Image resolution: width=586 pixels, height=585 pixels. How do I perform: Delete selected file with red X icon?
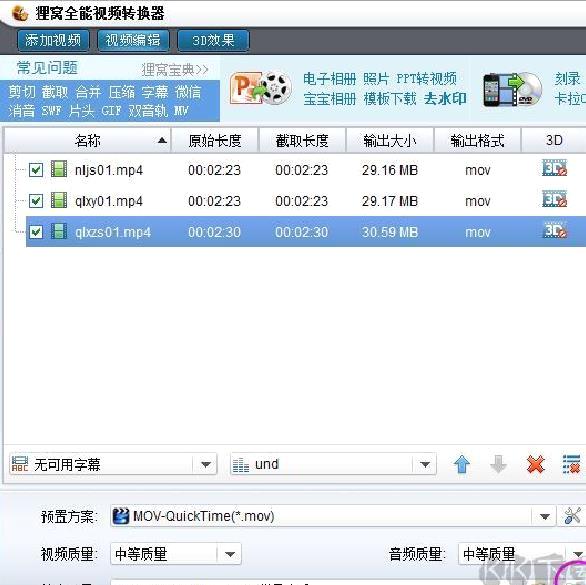(535, 465)
